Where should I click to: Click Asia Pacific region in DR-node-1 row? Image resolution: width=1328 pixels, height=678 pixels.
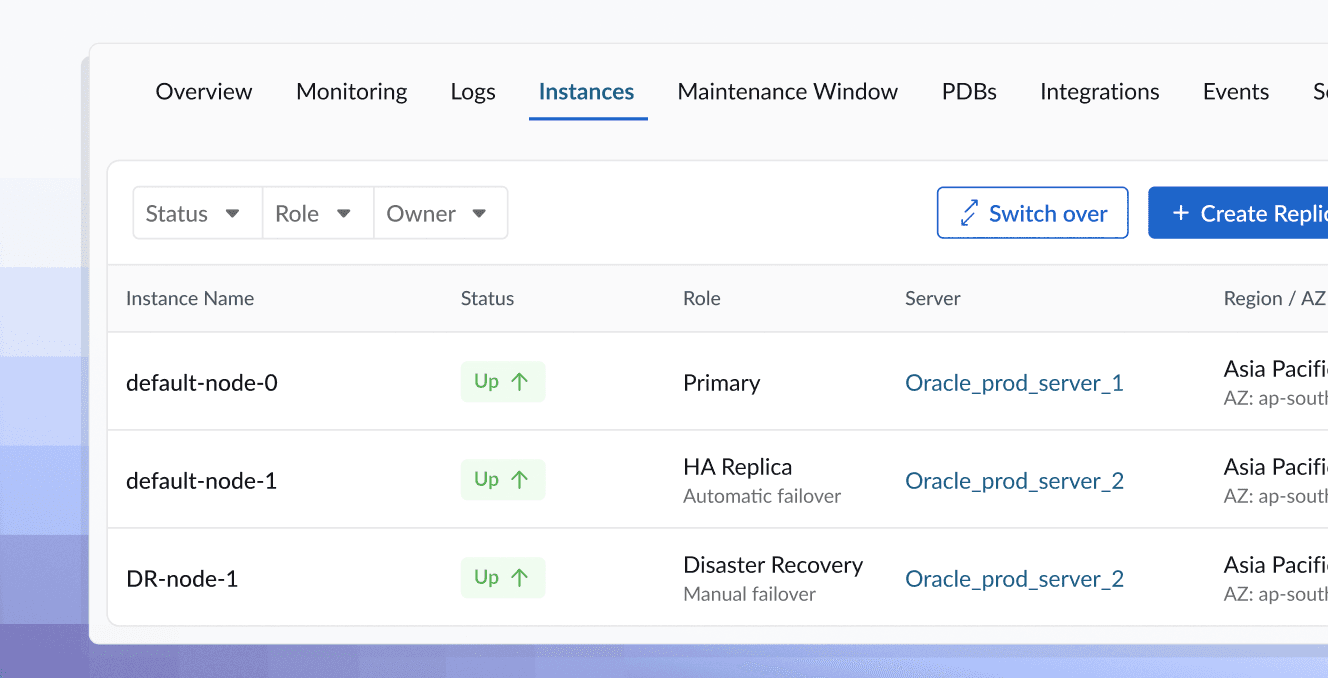click(1276, 565)
